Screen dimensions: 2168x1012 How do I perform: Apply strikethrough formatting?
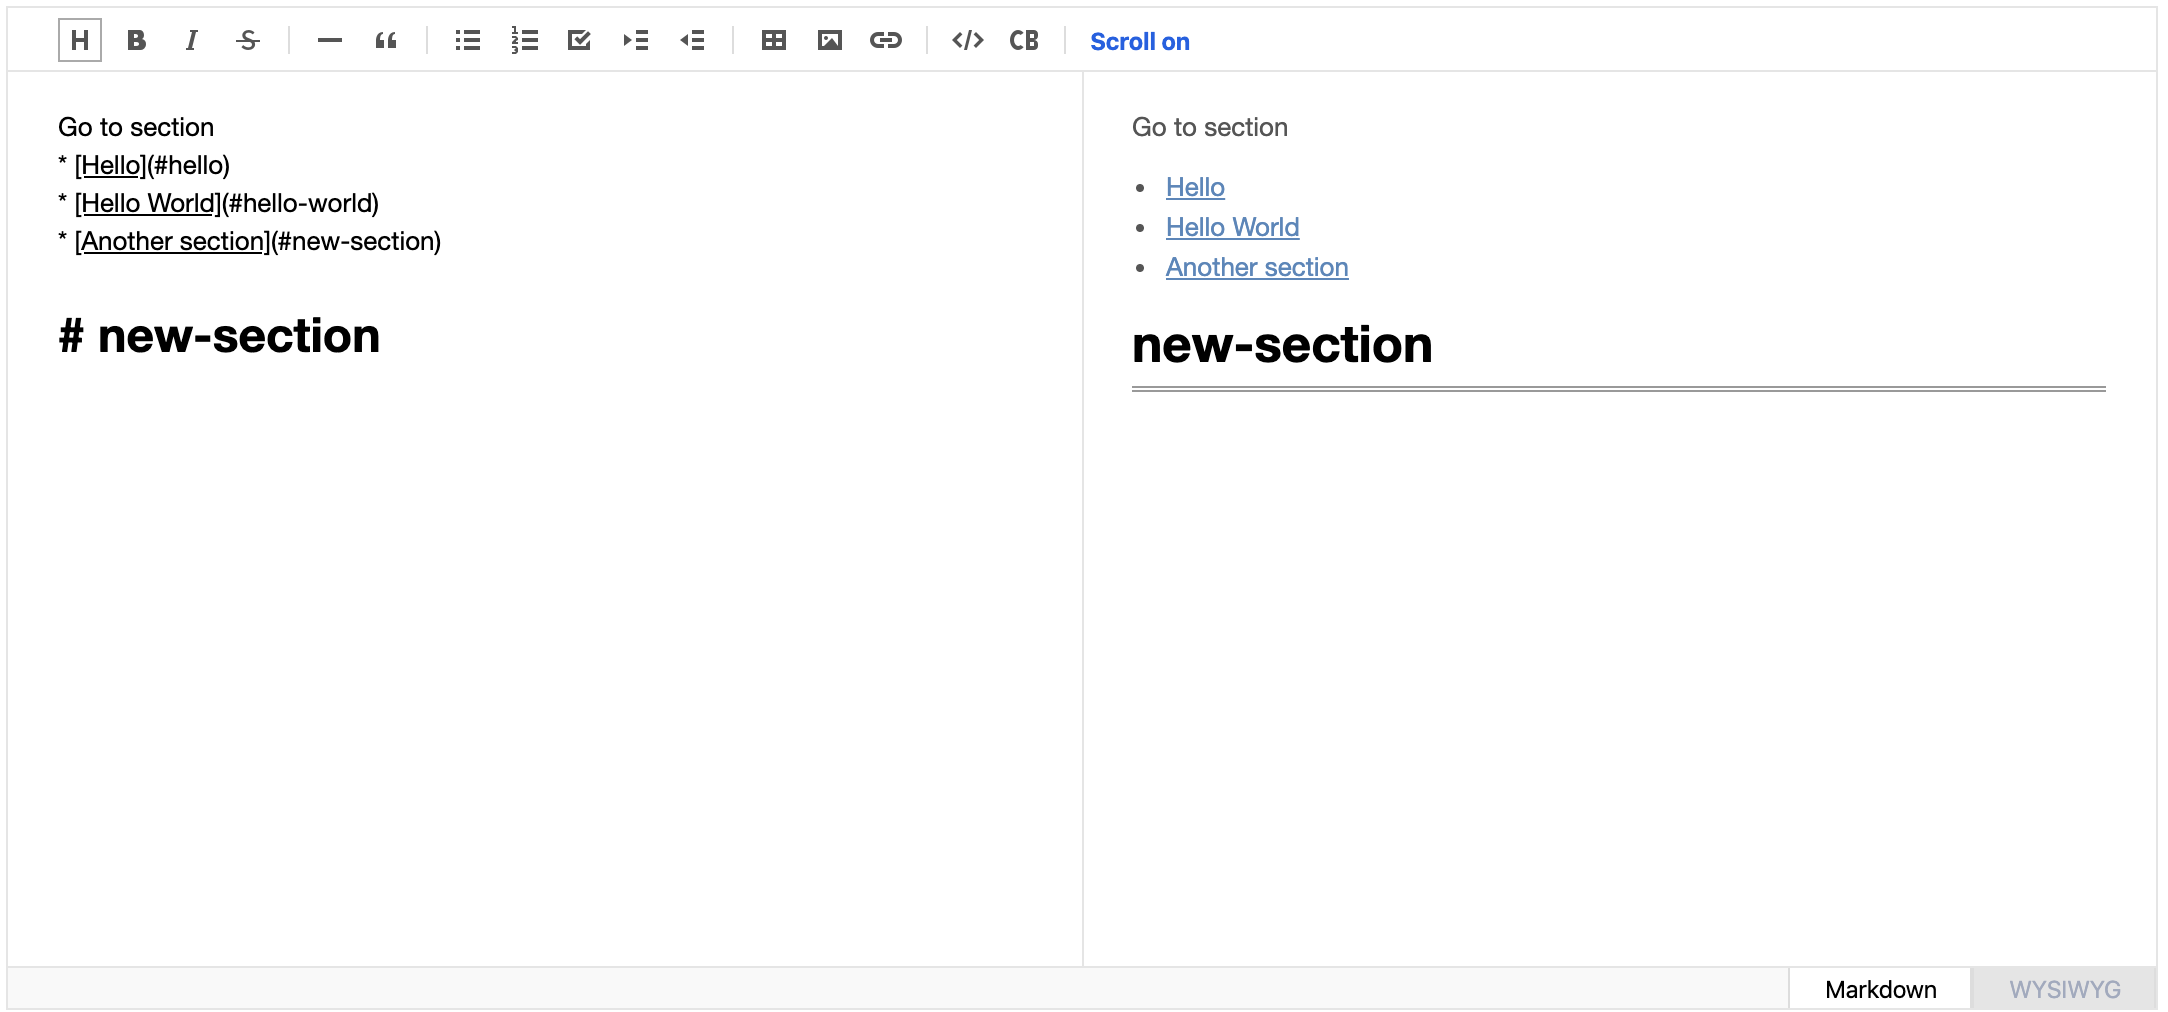tap(247, 41)
